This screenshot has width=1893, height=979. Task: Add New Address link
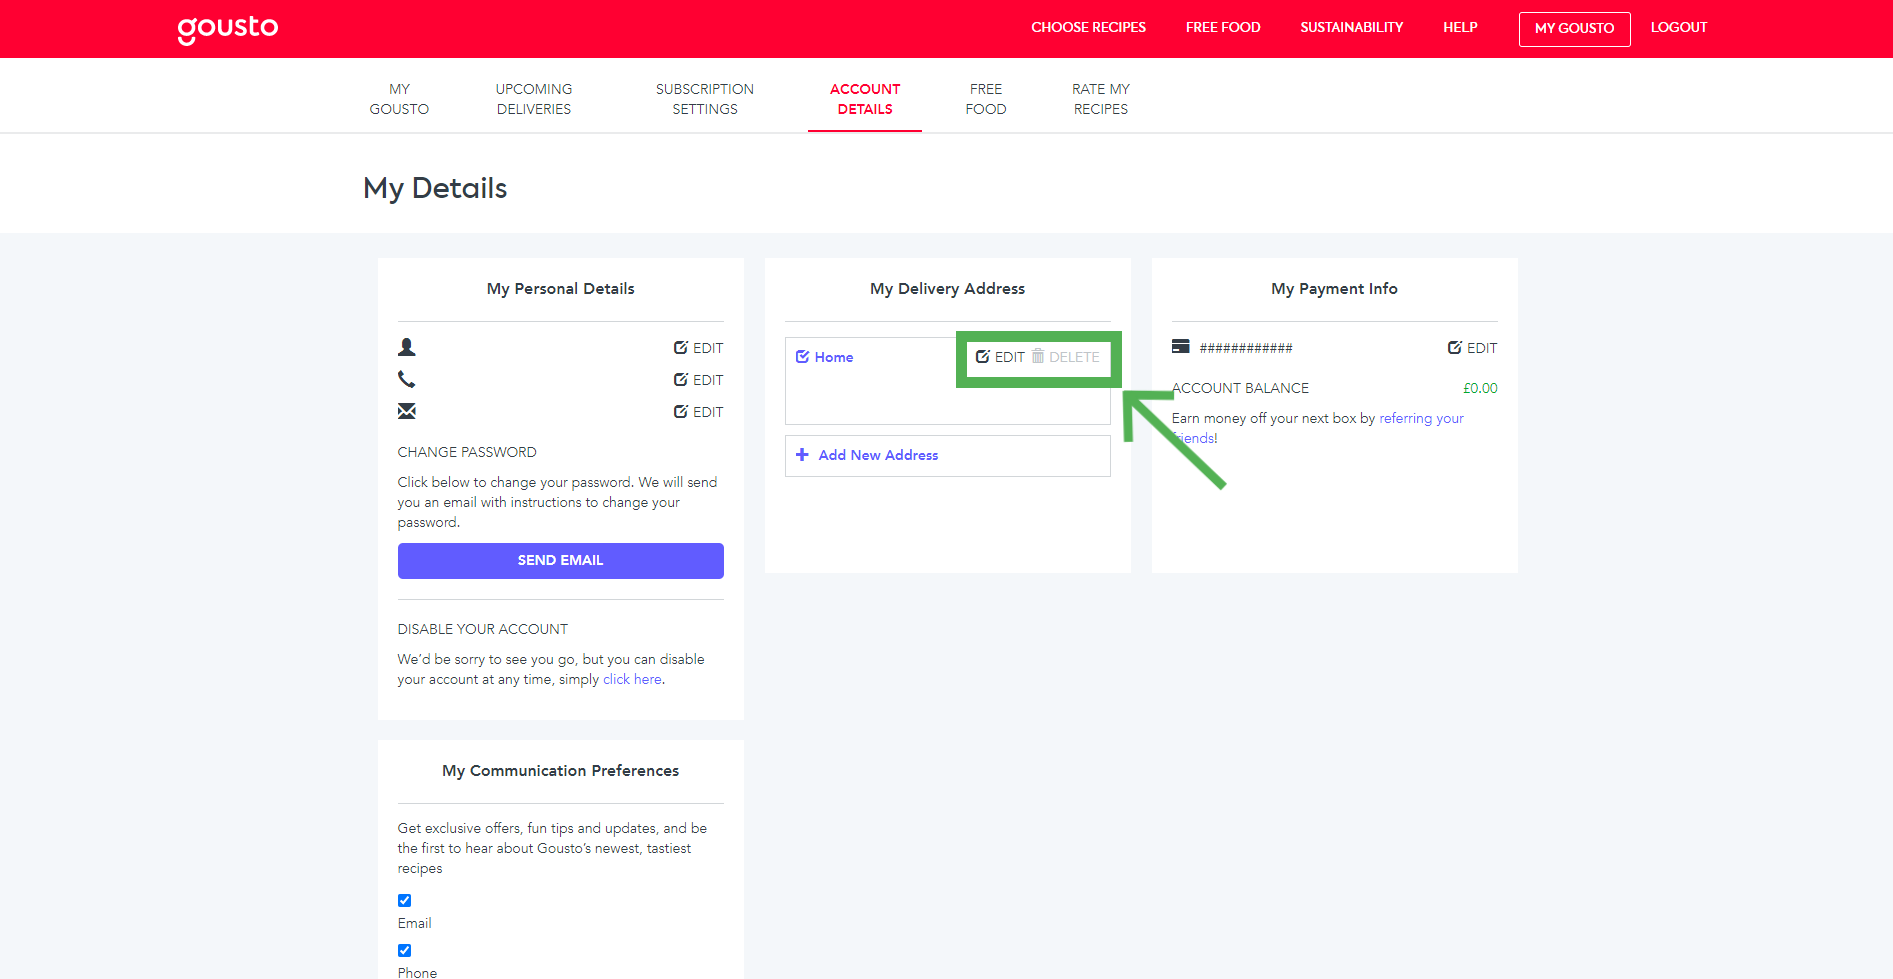(878, 455)
